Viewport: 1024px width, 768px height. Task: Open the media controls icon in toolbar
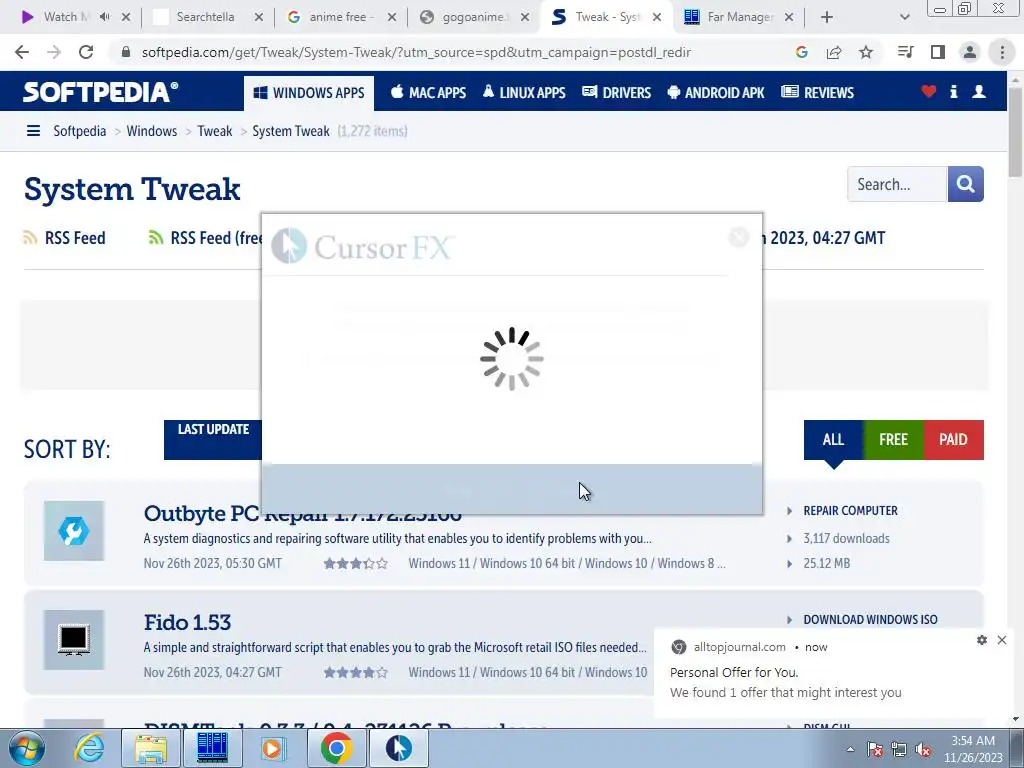(x=906, y=52)
